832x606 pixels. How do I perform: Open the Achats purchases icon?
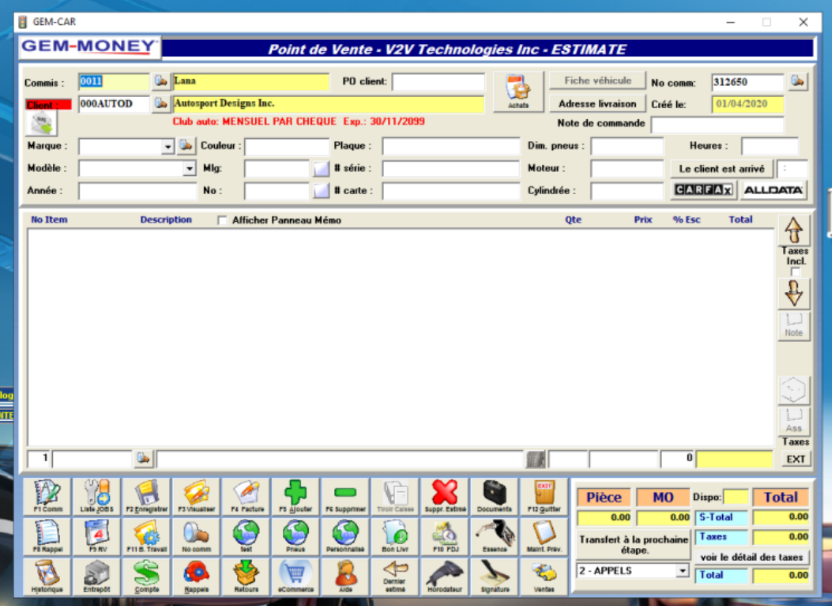coord(518,91)
